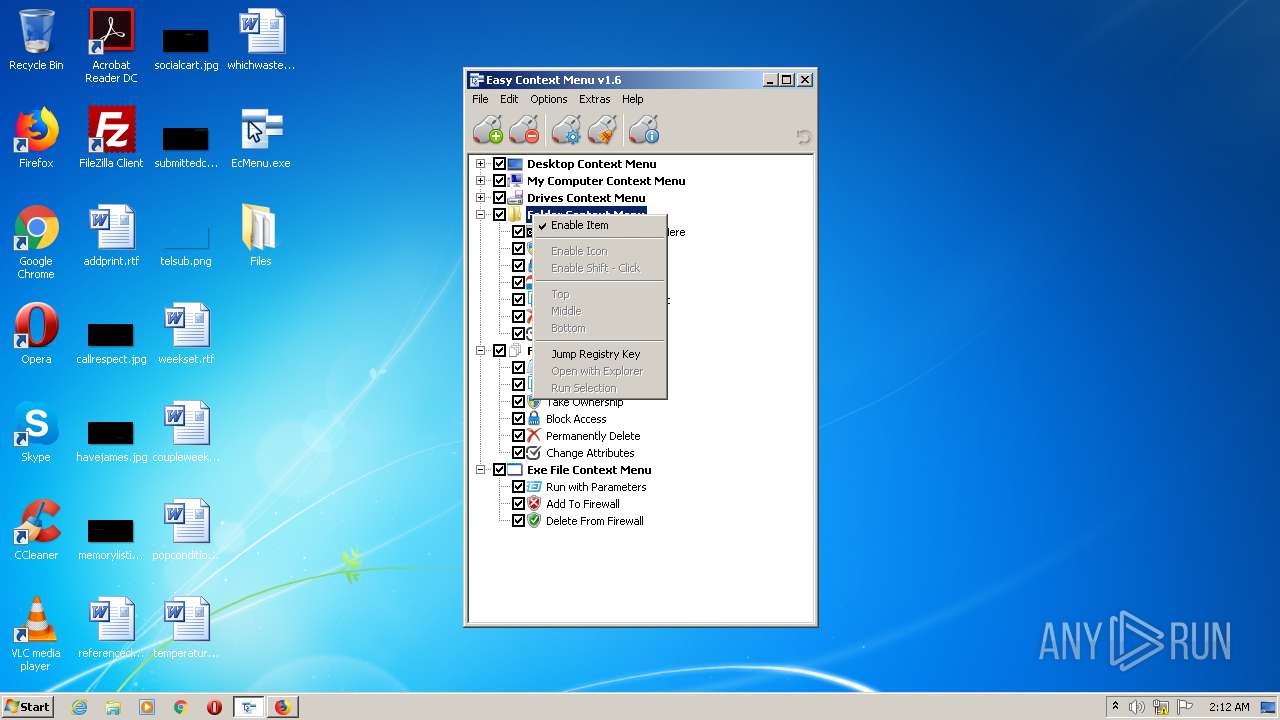The width and height of the screenshot is (1280, 720).
Task: Collapse the Folder Context Menu node
Action: tap(481, 215)
